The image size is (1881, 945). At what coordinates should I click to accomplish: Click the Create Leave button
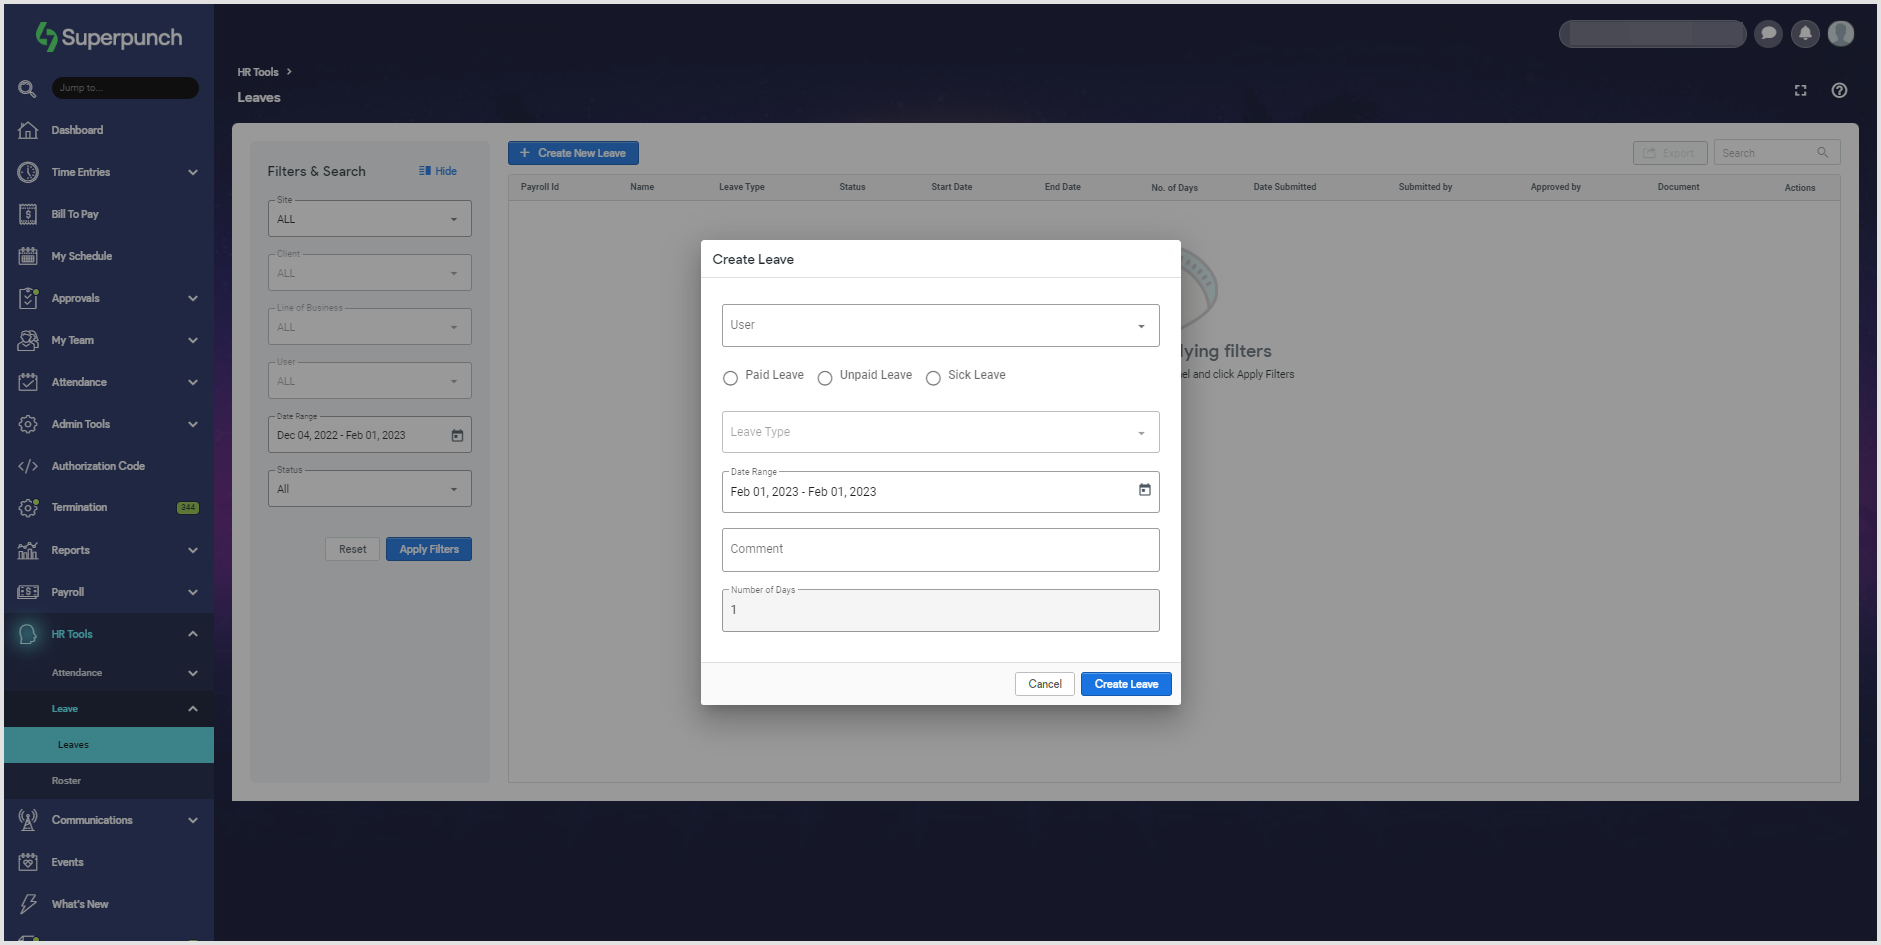pos(1126,684)
